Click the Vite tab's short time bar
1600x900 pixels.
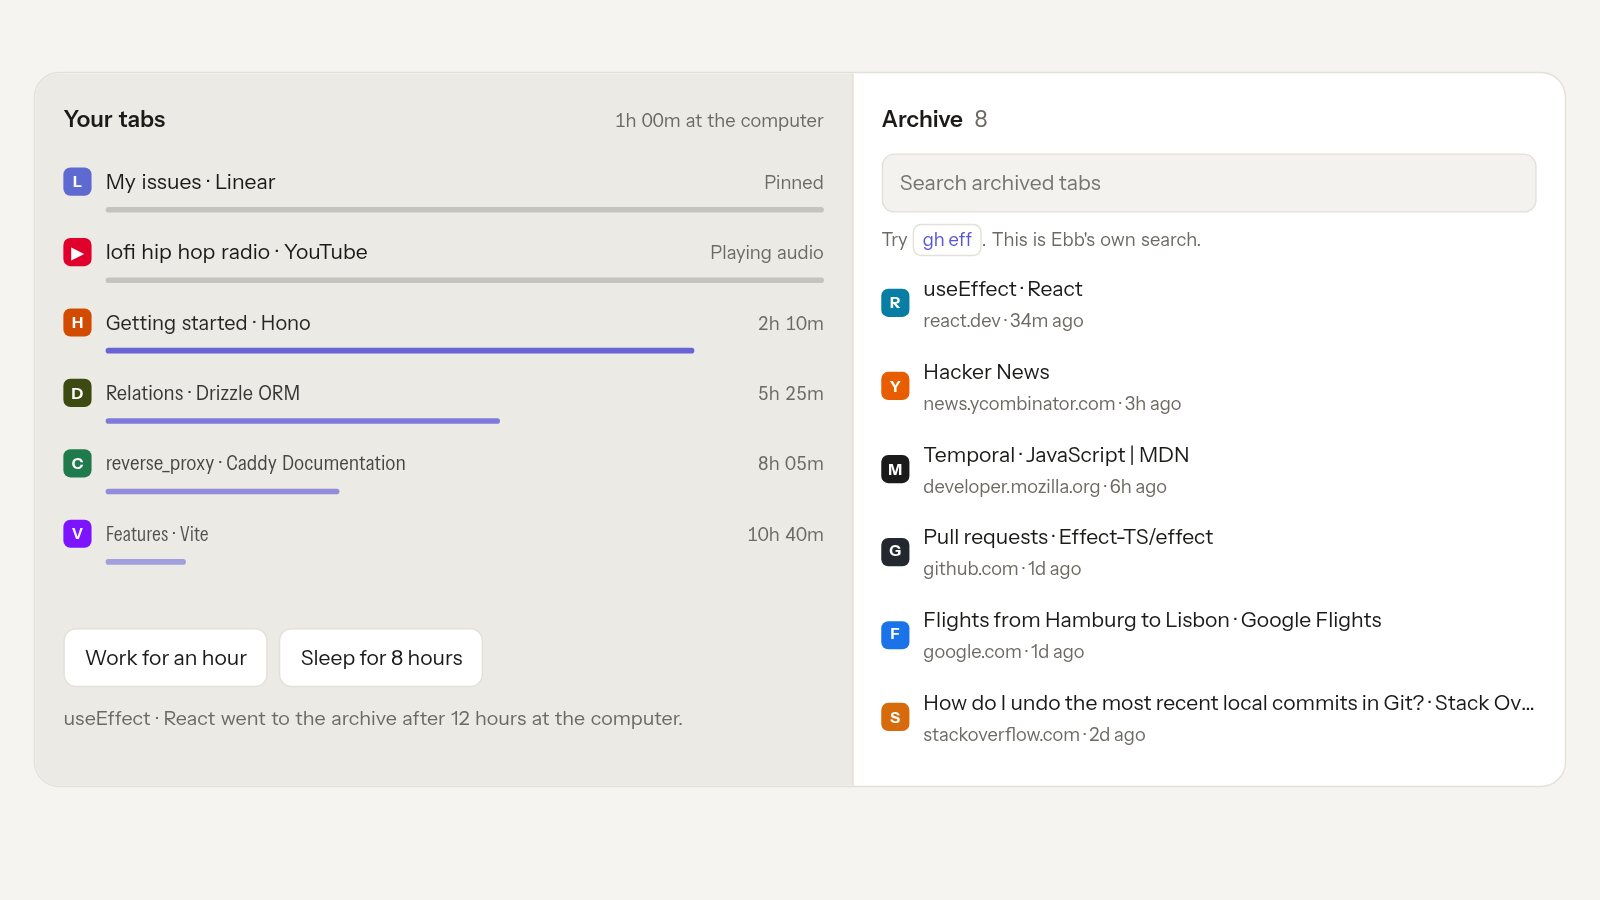[x=146, y=562]
